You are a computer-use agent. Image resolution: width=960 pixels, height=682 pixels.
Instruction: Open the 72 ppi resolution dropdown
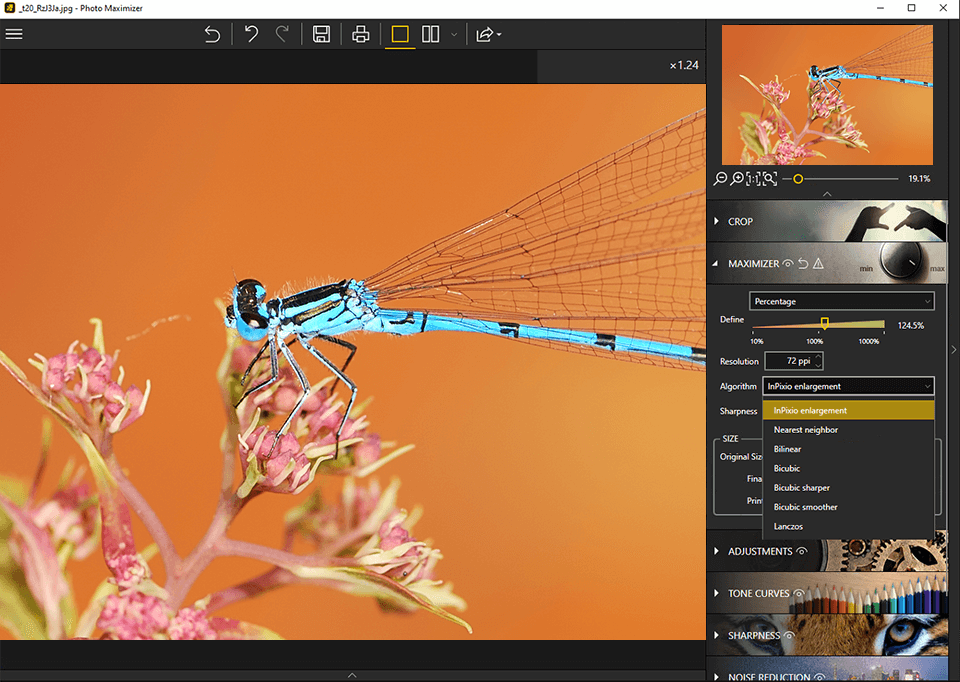793,360
